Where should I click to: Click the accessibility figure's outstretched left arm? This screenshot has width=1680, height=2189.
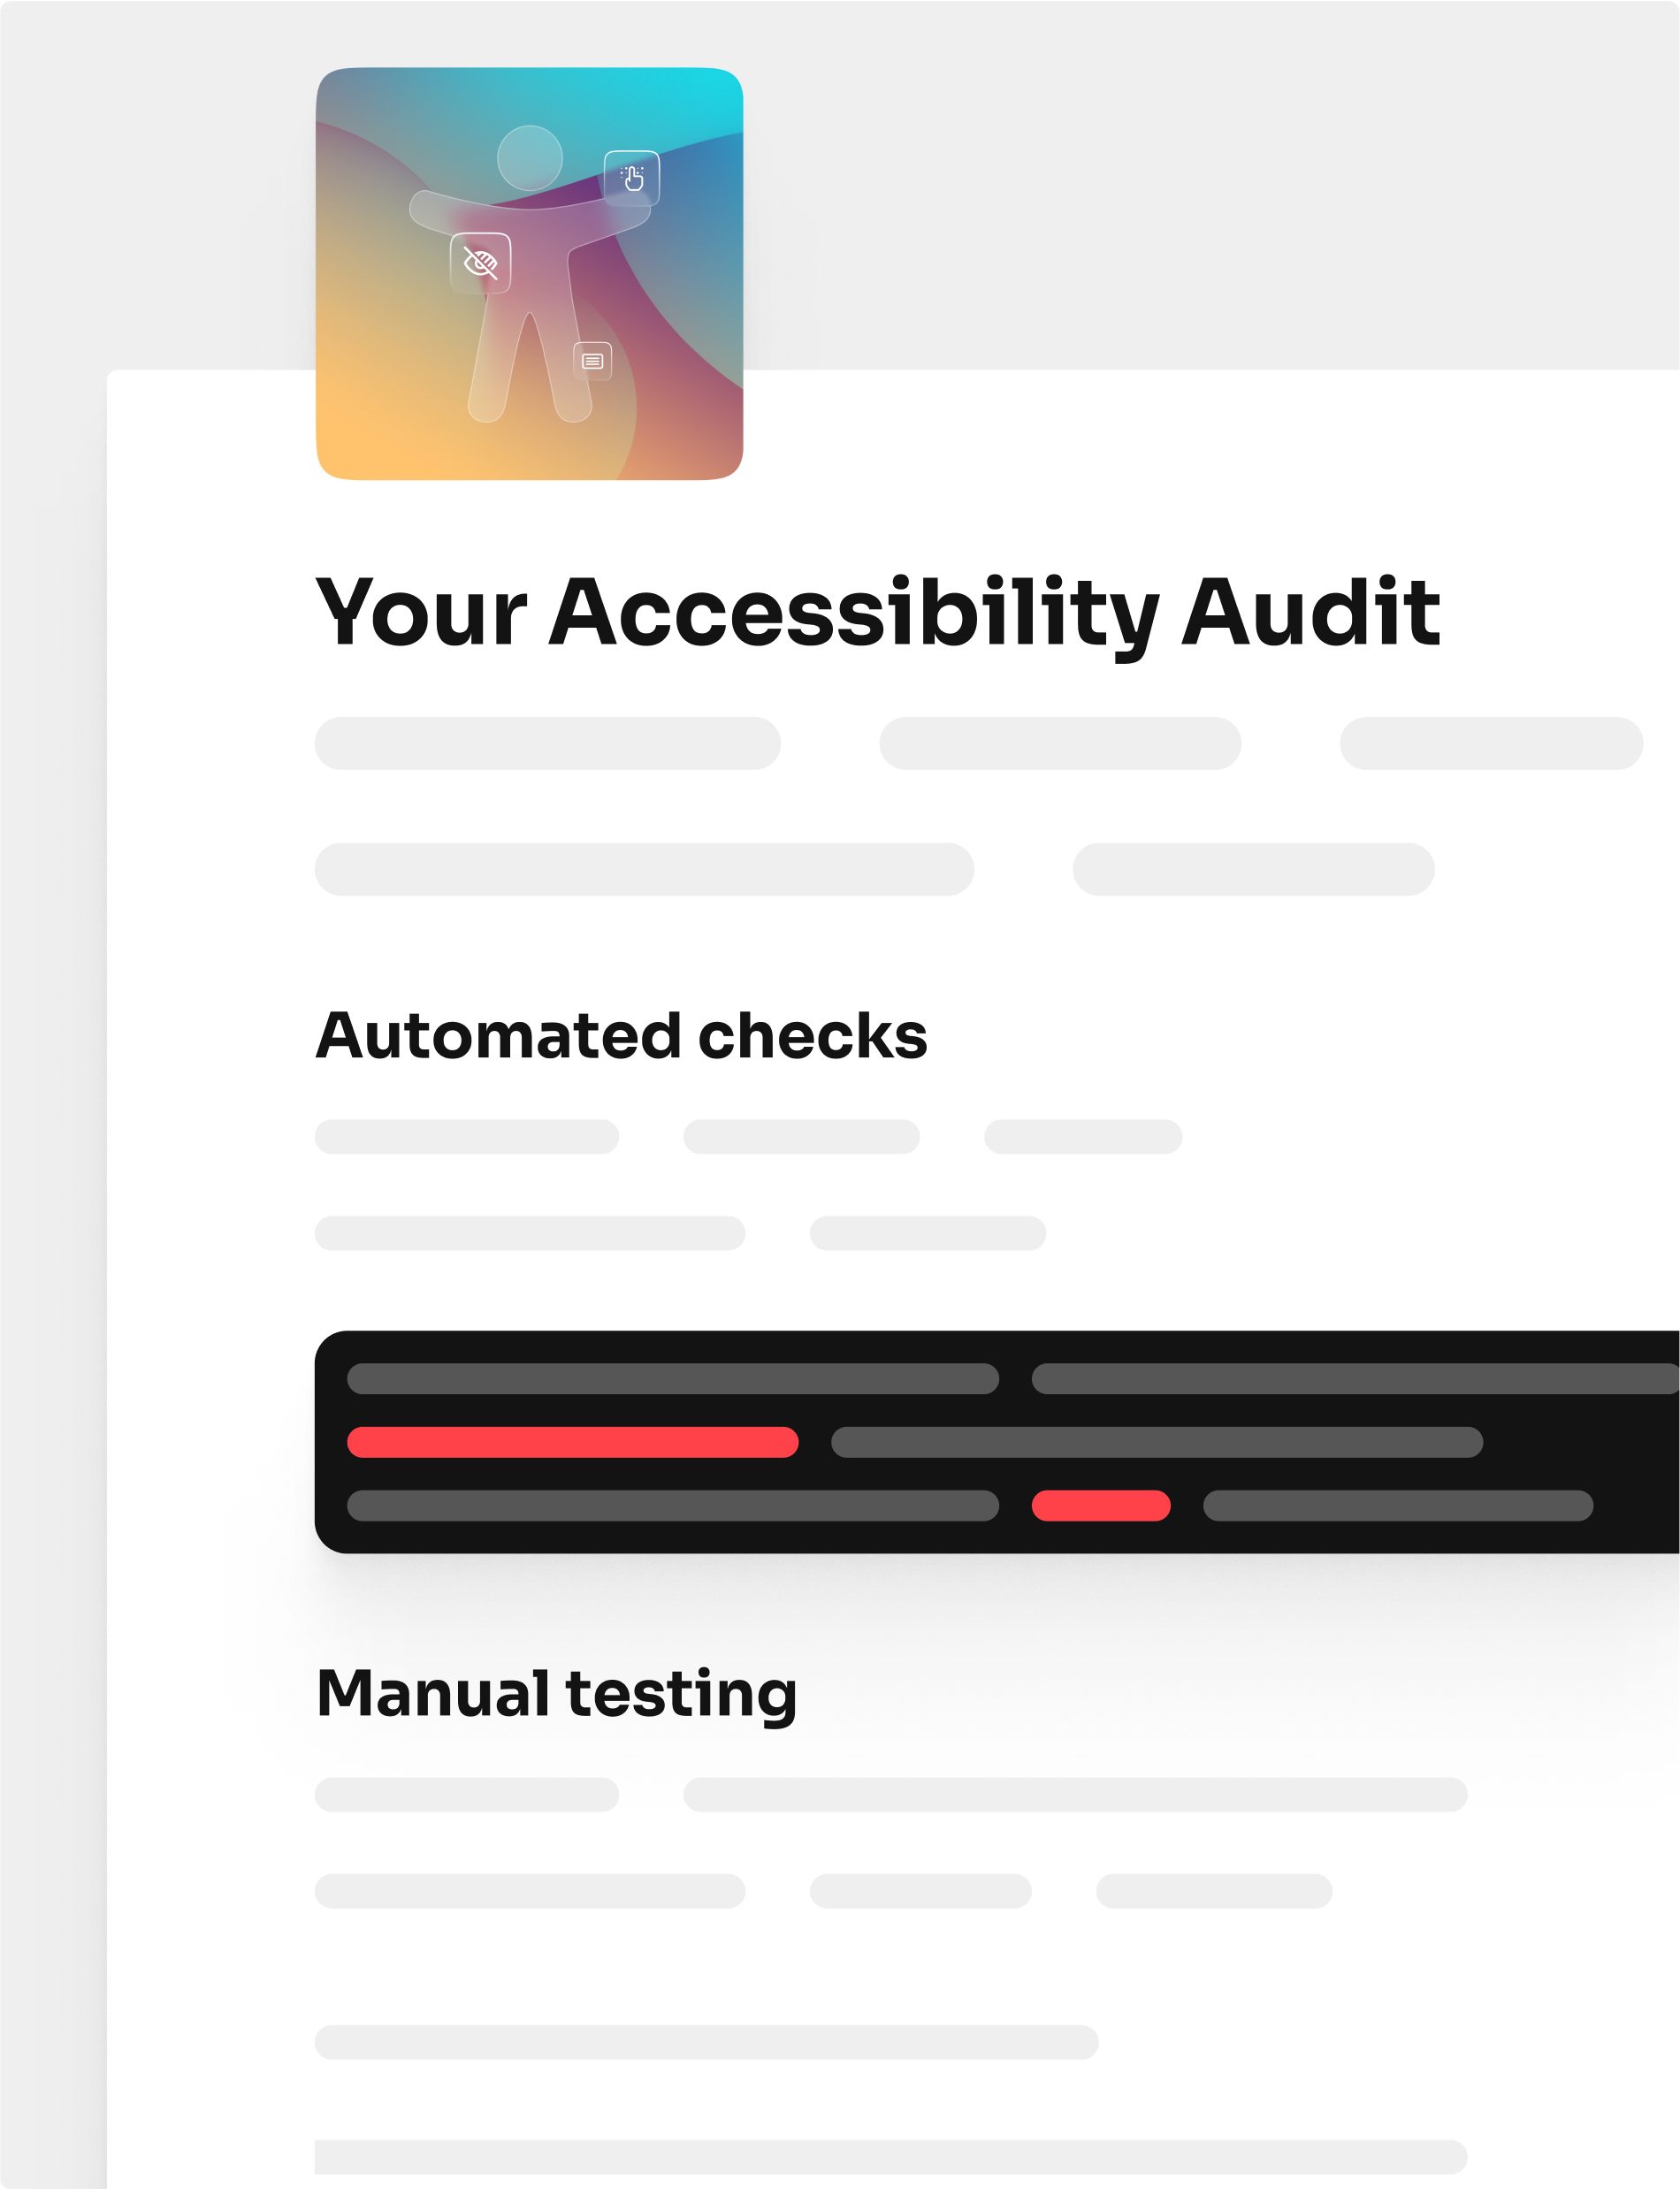point(455,210)
